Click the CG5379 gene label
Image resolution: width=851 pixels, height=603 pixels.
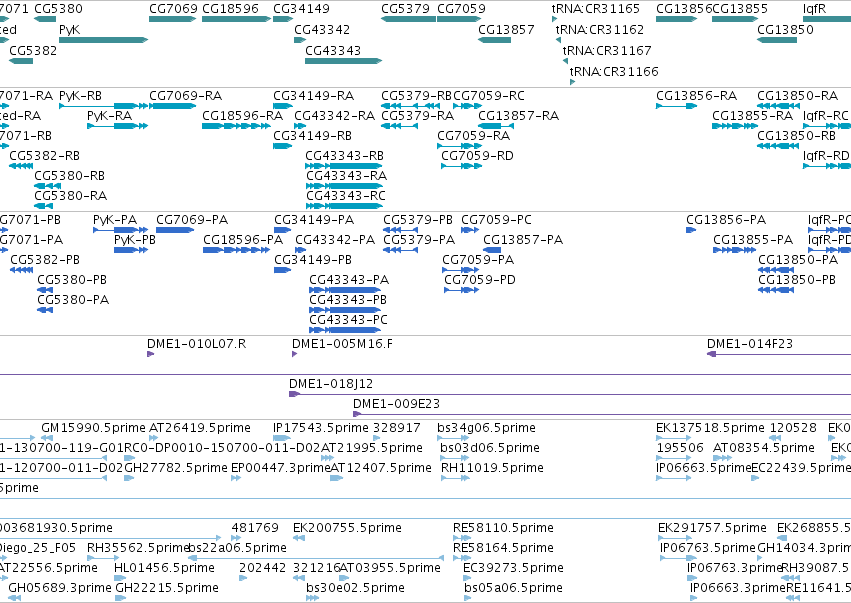(405, 9)
